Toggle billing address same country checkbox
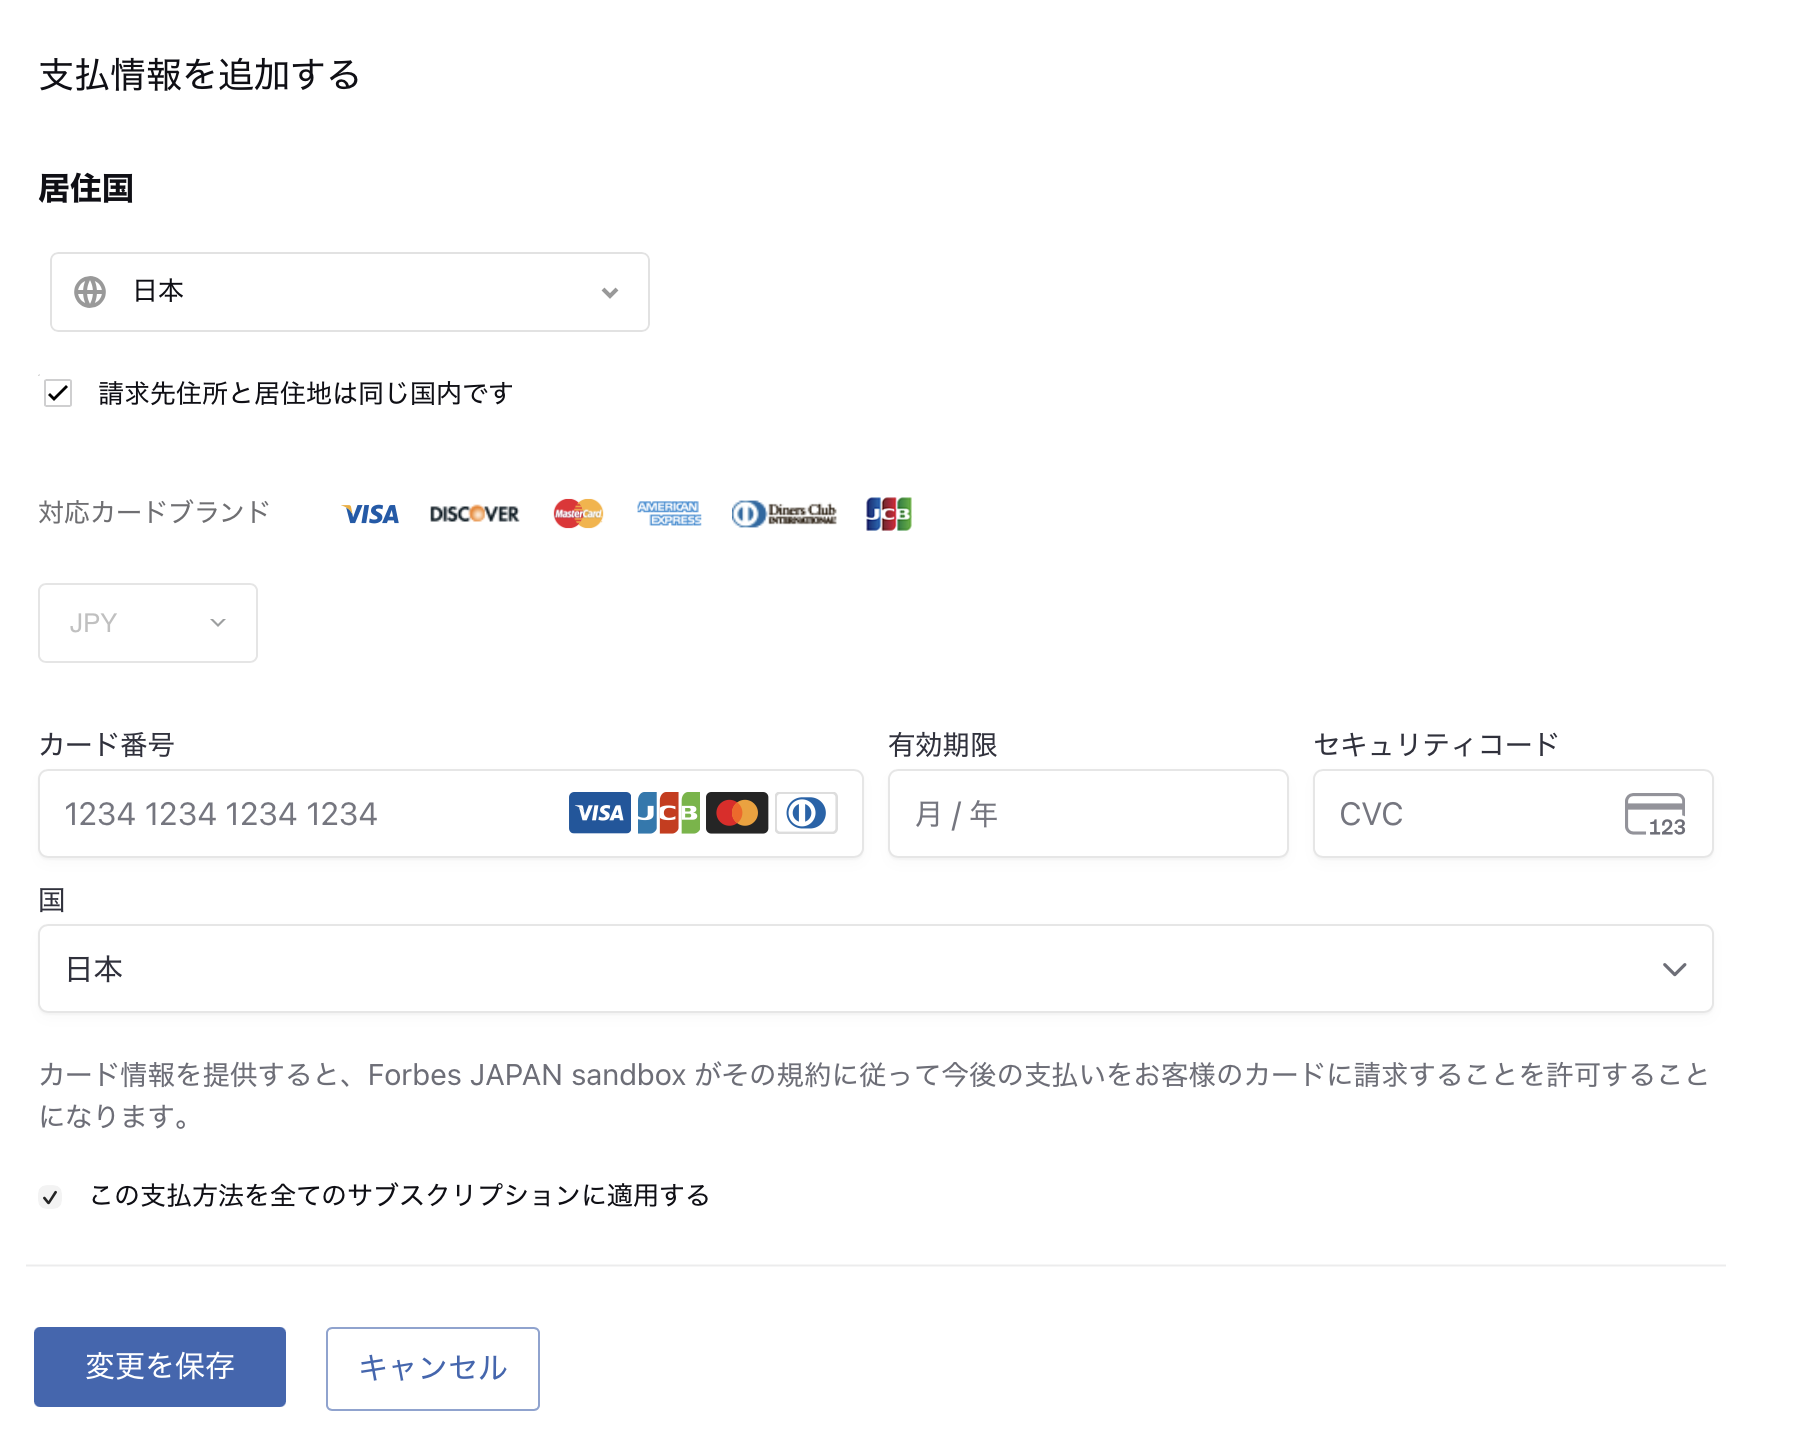This screenshot has width=1806, height=1454. (x=58, y=393)
